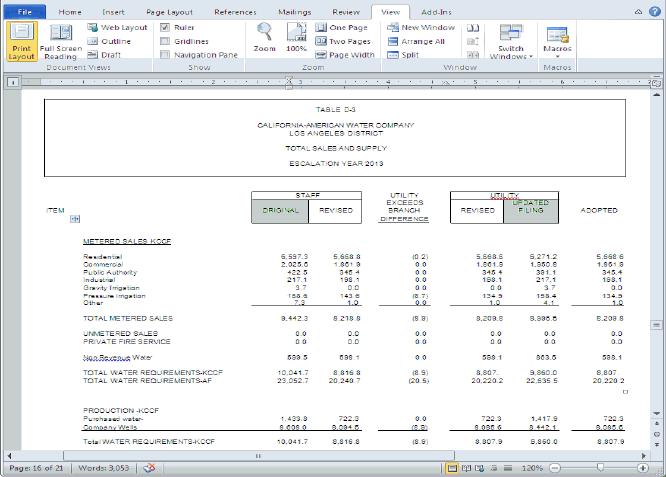Screen dimensions: 666x477
Task: Click the Words: 3,053 count in status bar
Action: (x=103, y=467)
